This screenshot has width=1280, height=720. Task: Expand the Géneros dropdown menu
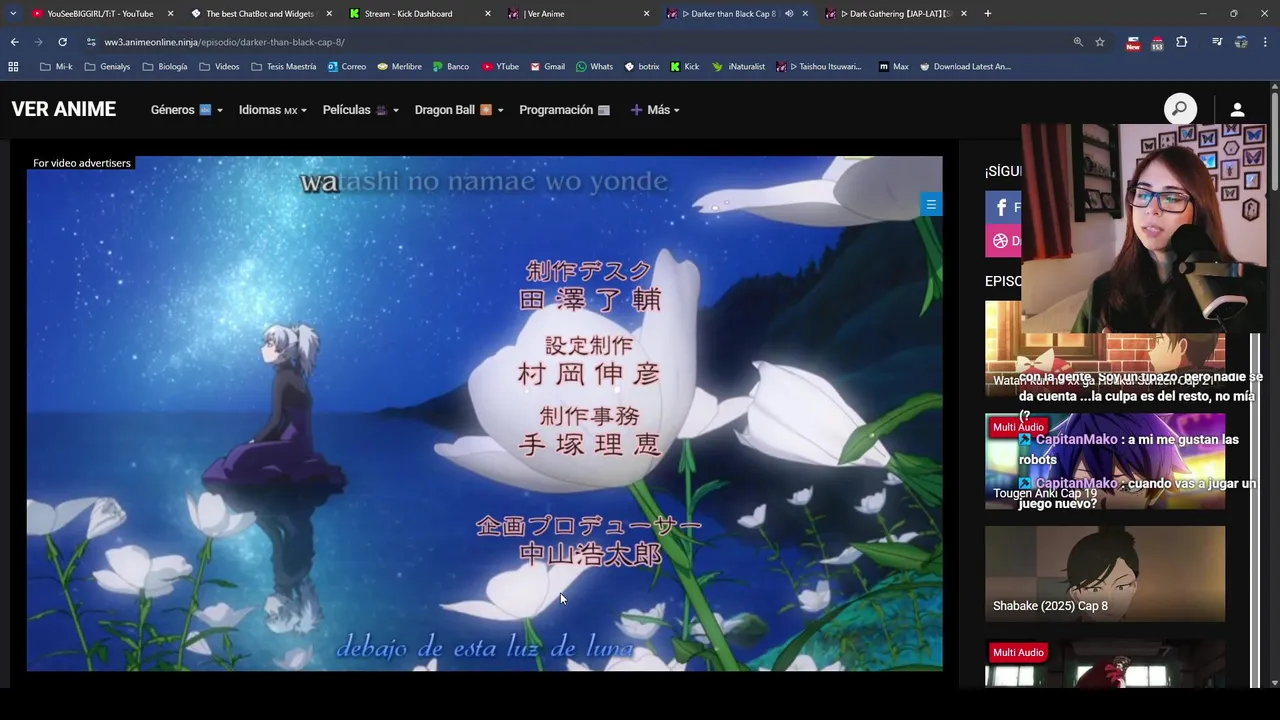[186, 110]
